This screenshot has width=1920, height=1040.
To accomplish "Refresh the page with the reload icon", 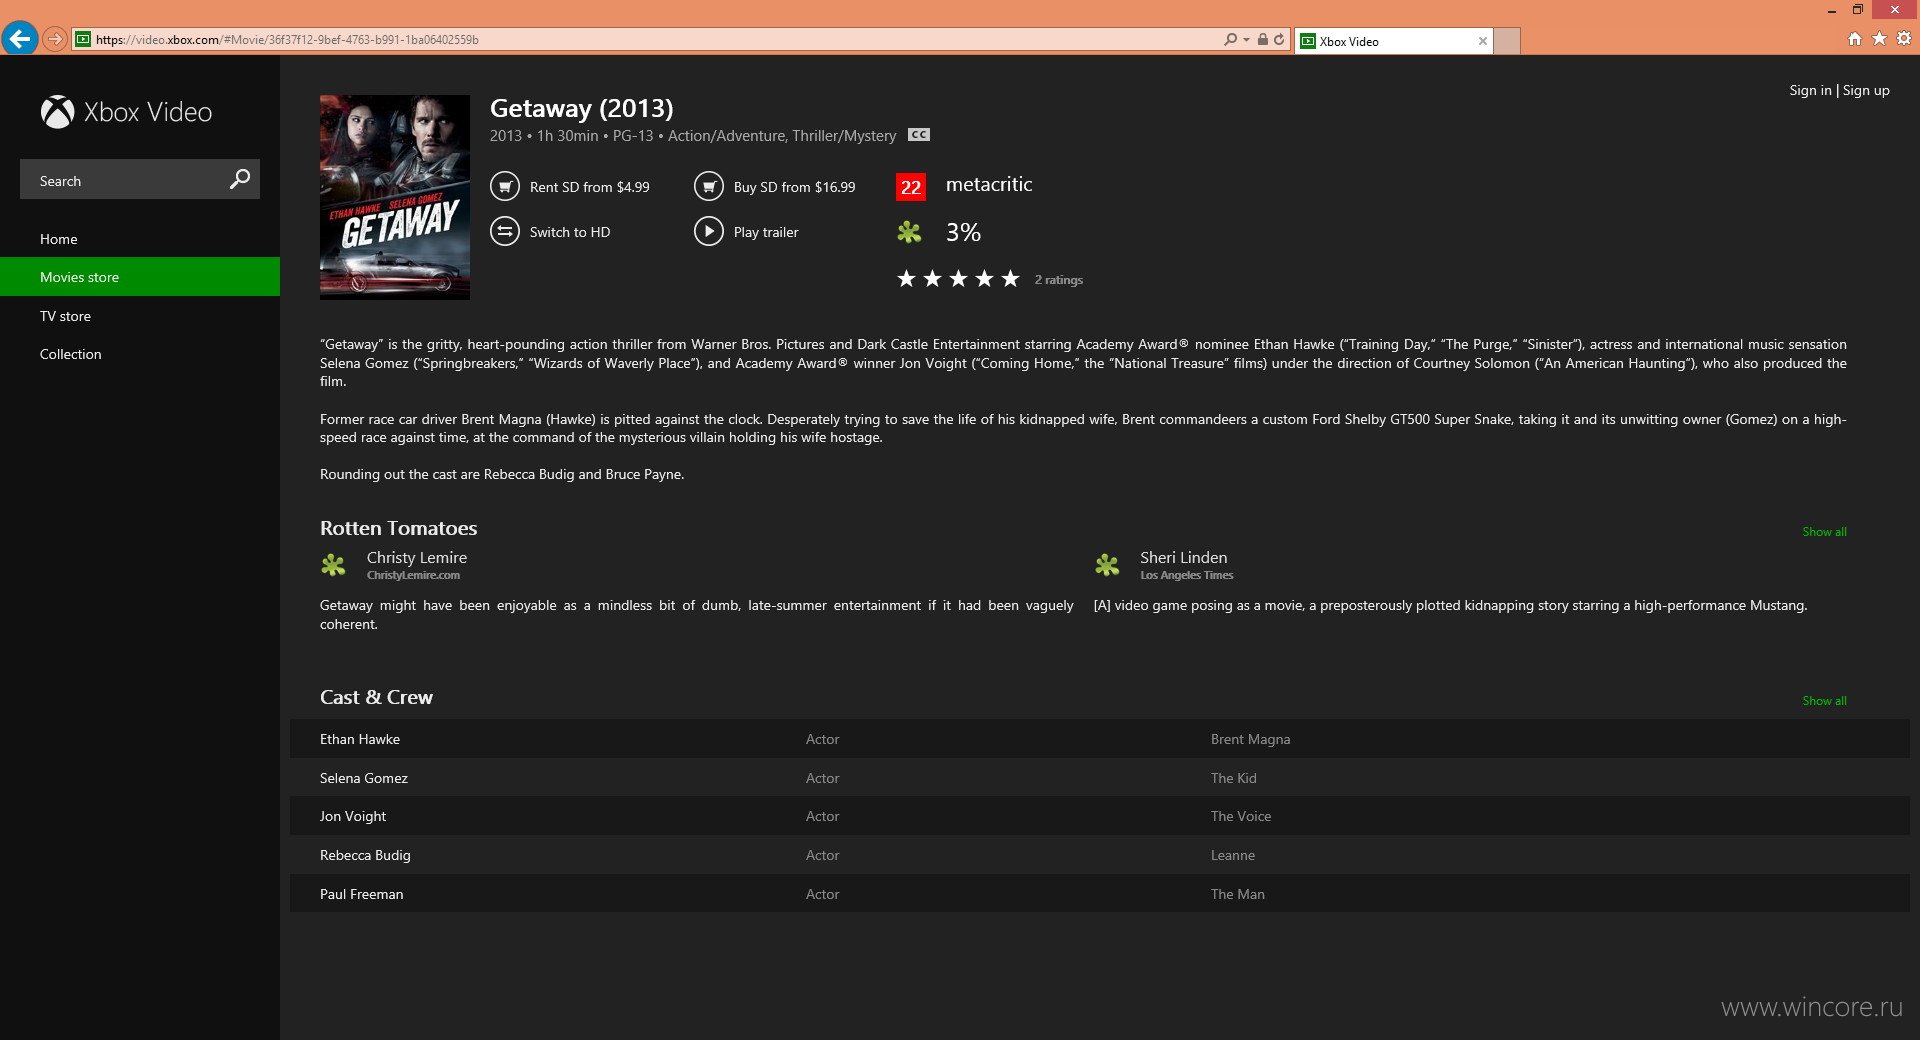I will point(1279,40).
